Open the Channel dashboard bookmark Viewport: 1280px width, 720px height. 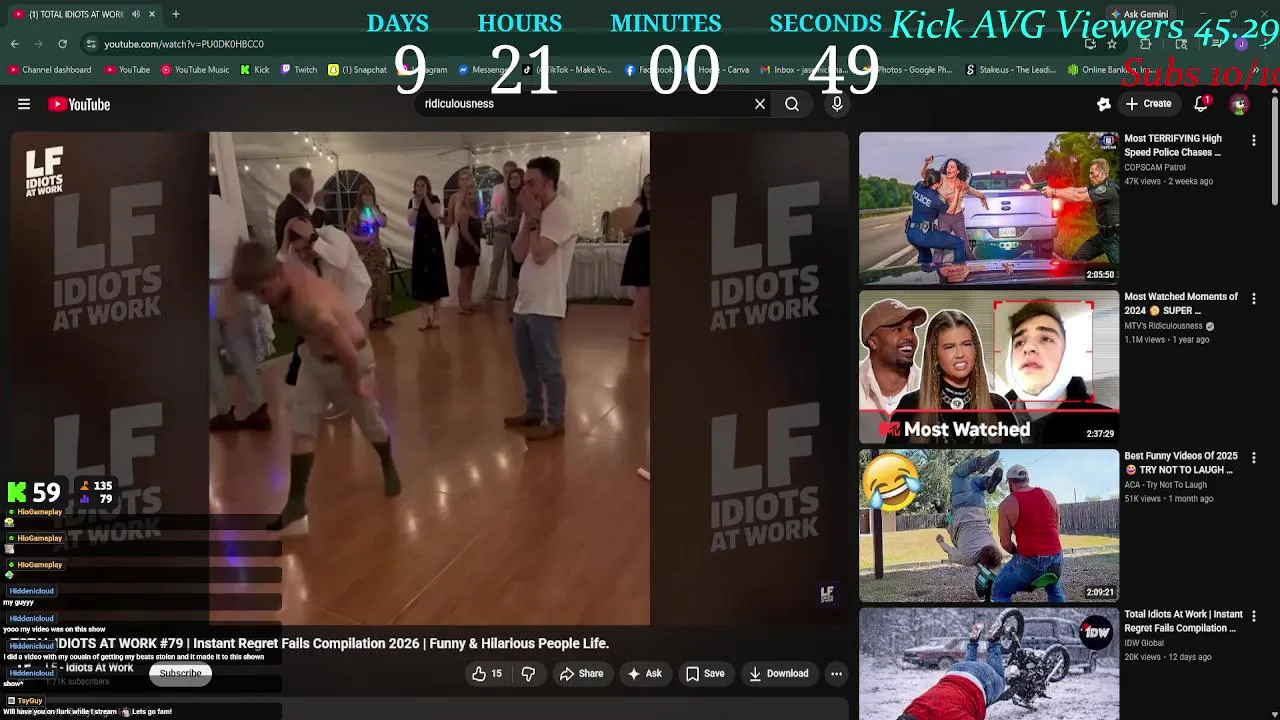pyautogui.click(x=50, y=70)
